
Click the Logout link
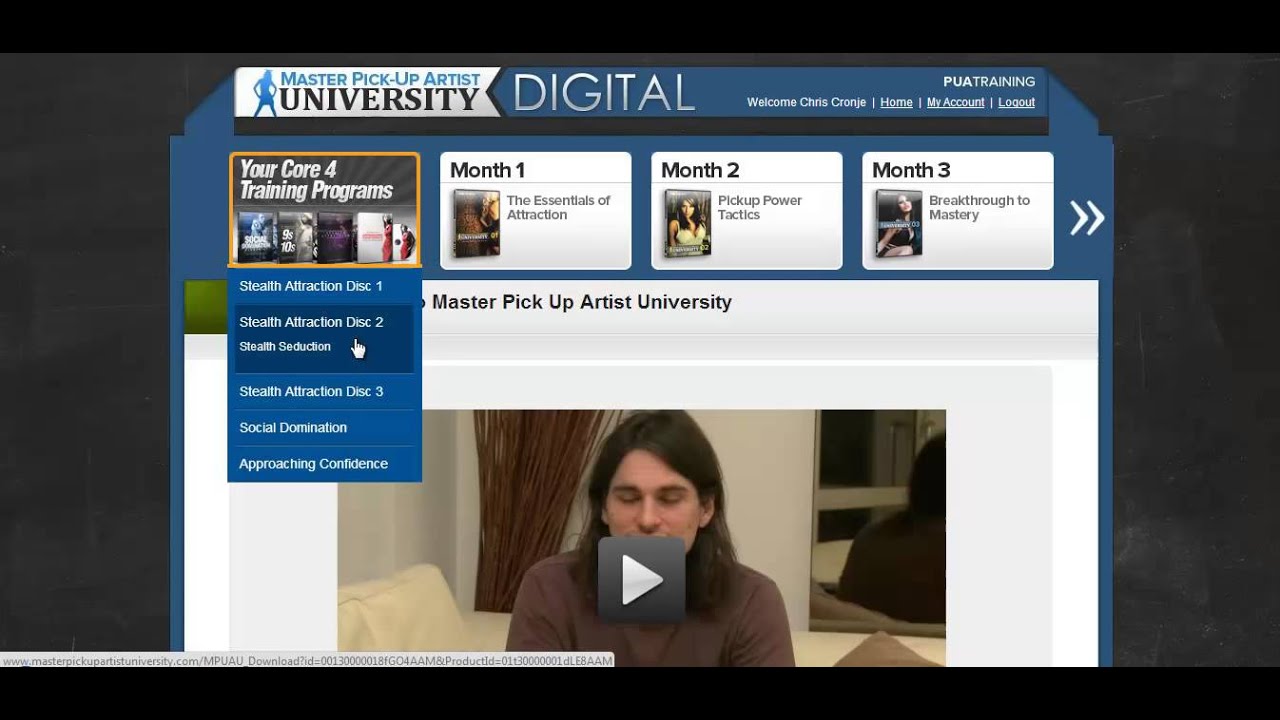coord(1016,102)
